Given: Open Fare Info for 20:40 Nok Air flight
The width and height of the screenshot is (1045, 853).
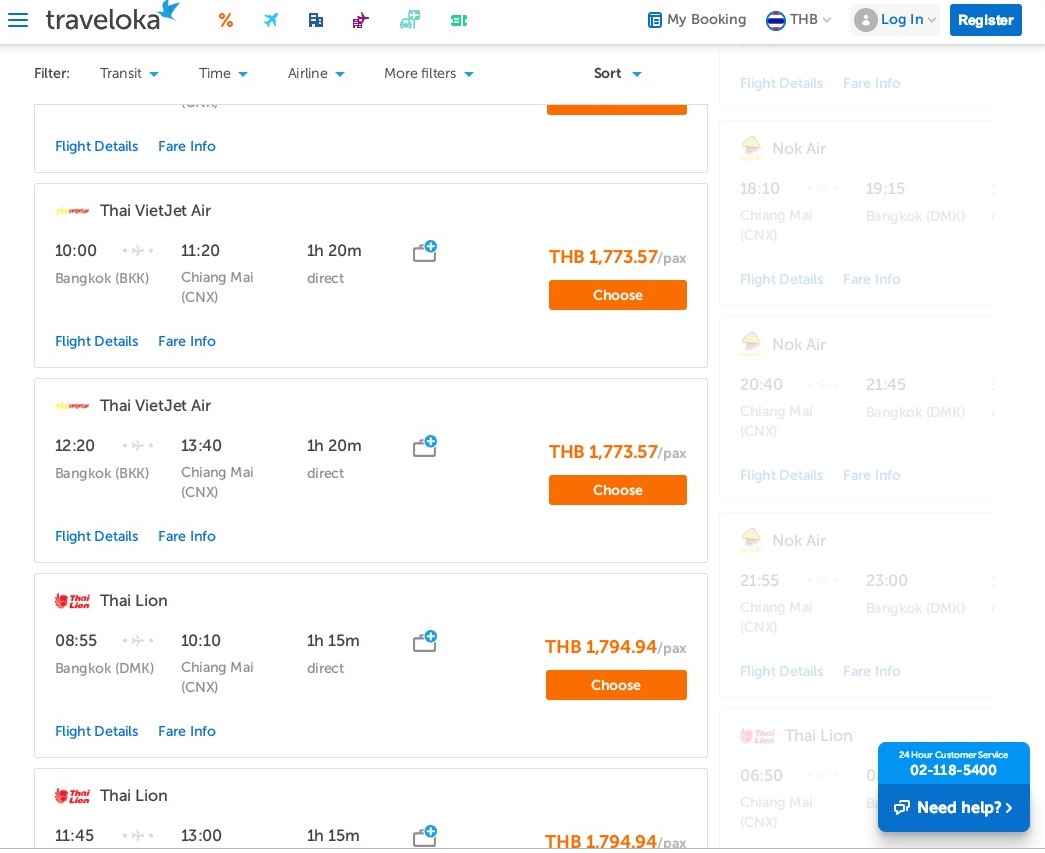Looking at the screenshot, I should [872, 475].
